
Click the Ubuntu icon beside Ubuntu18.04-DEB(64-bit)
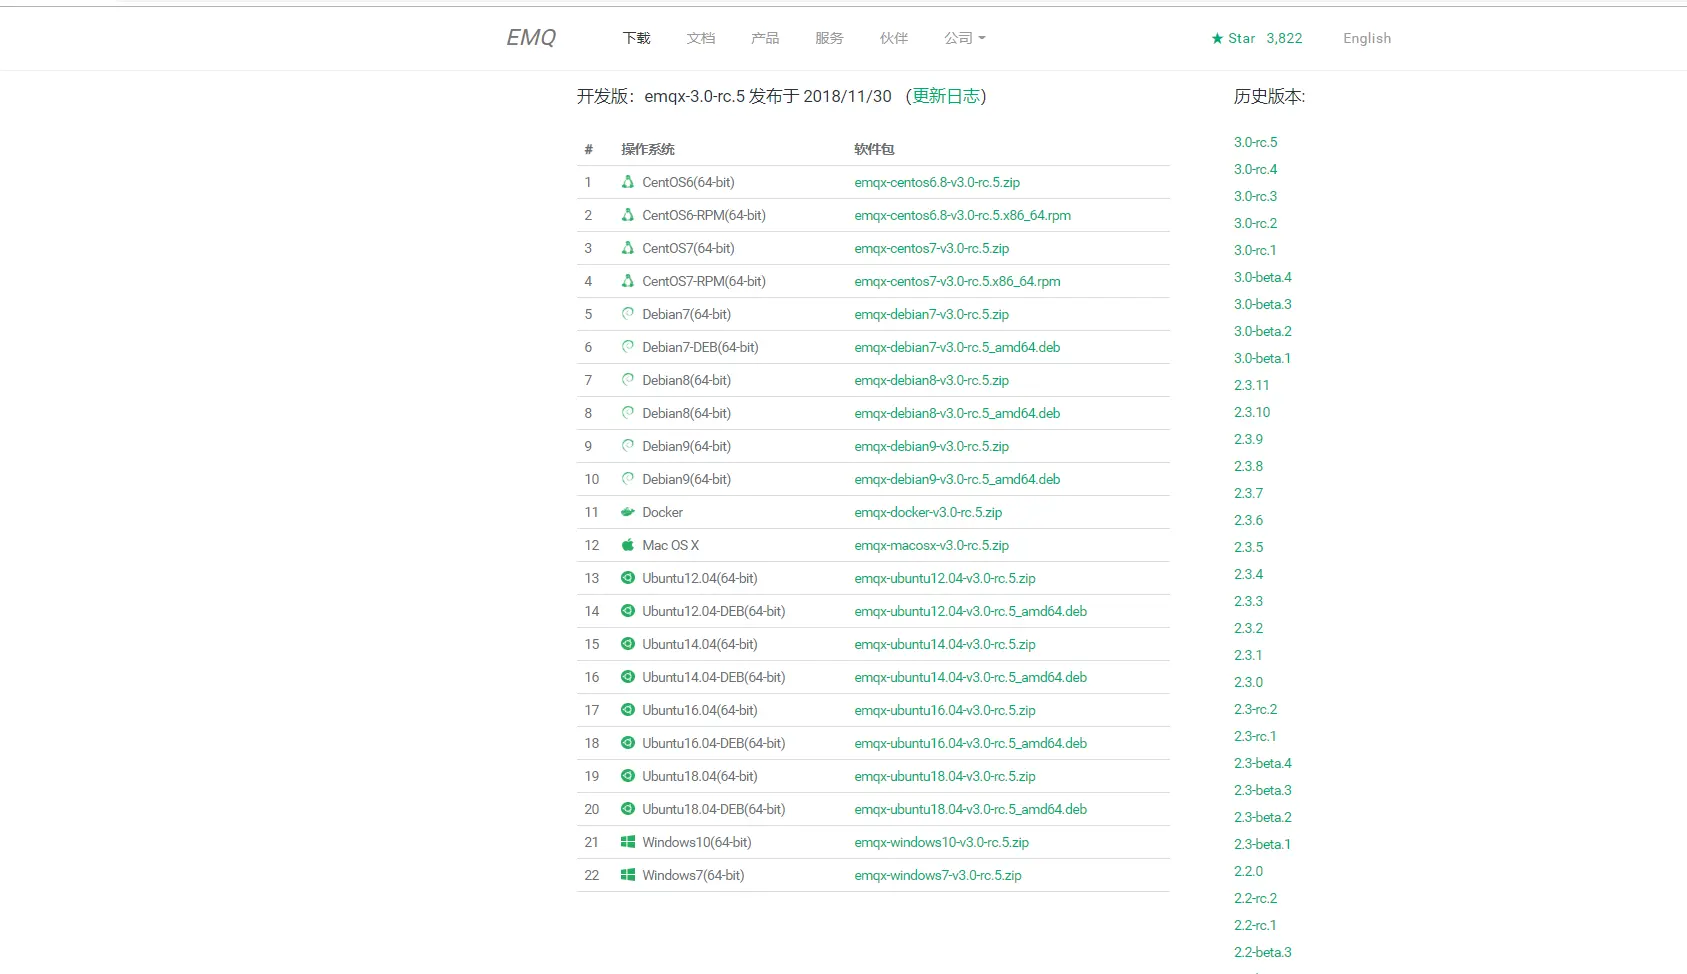(x=628, y=809)
